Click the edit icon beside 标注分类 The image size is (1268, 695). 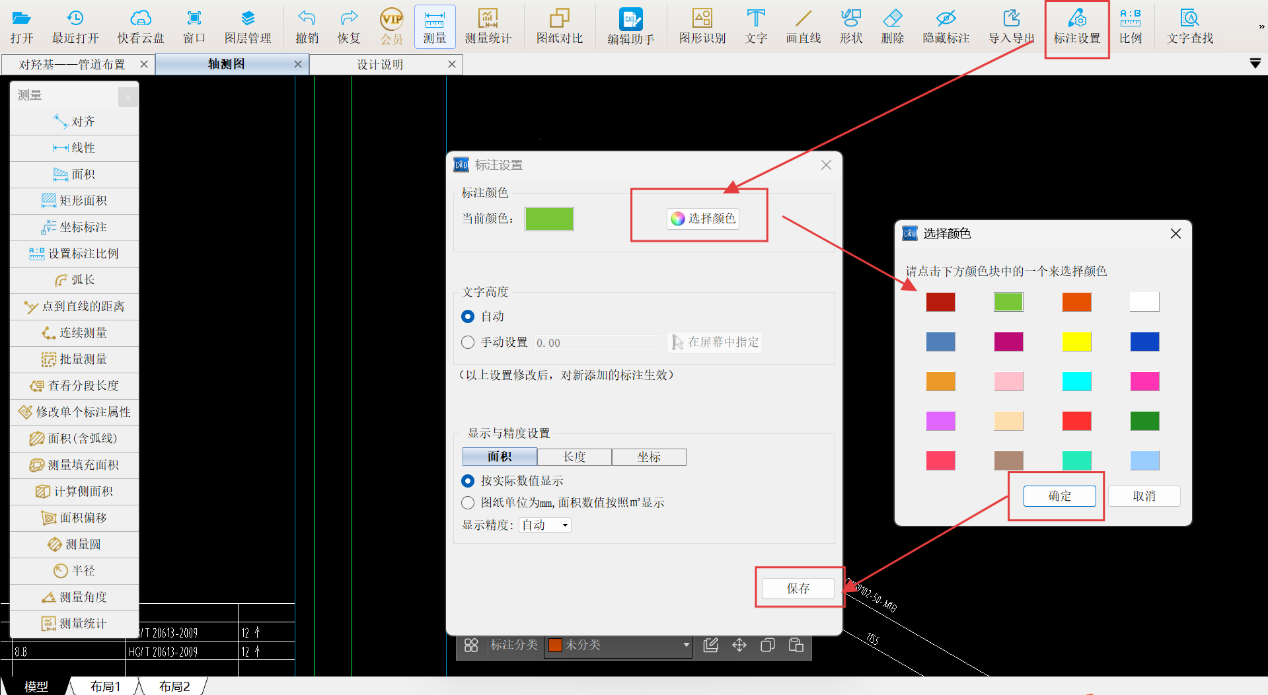pyautogui.click(x=711, y=645)
